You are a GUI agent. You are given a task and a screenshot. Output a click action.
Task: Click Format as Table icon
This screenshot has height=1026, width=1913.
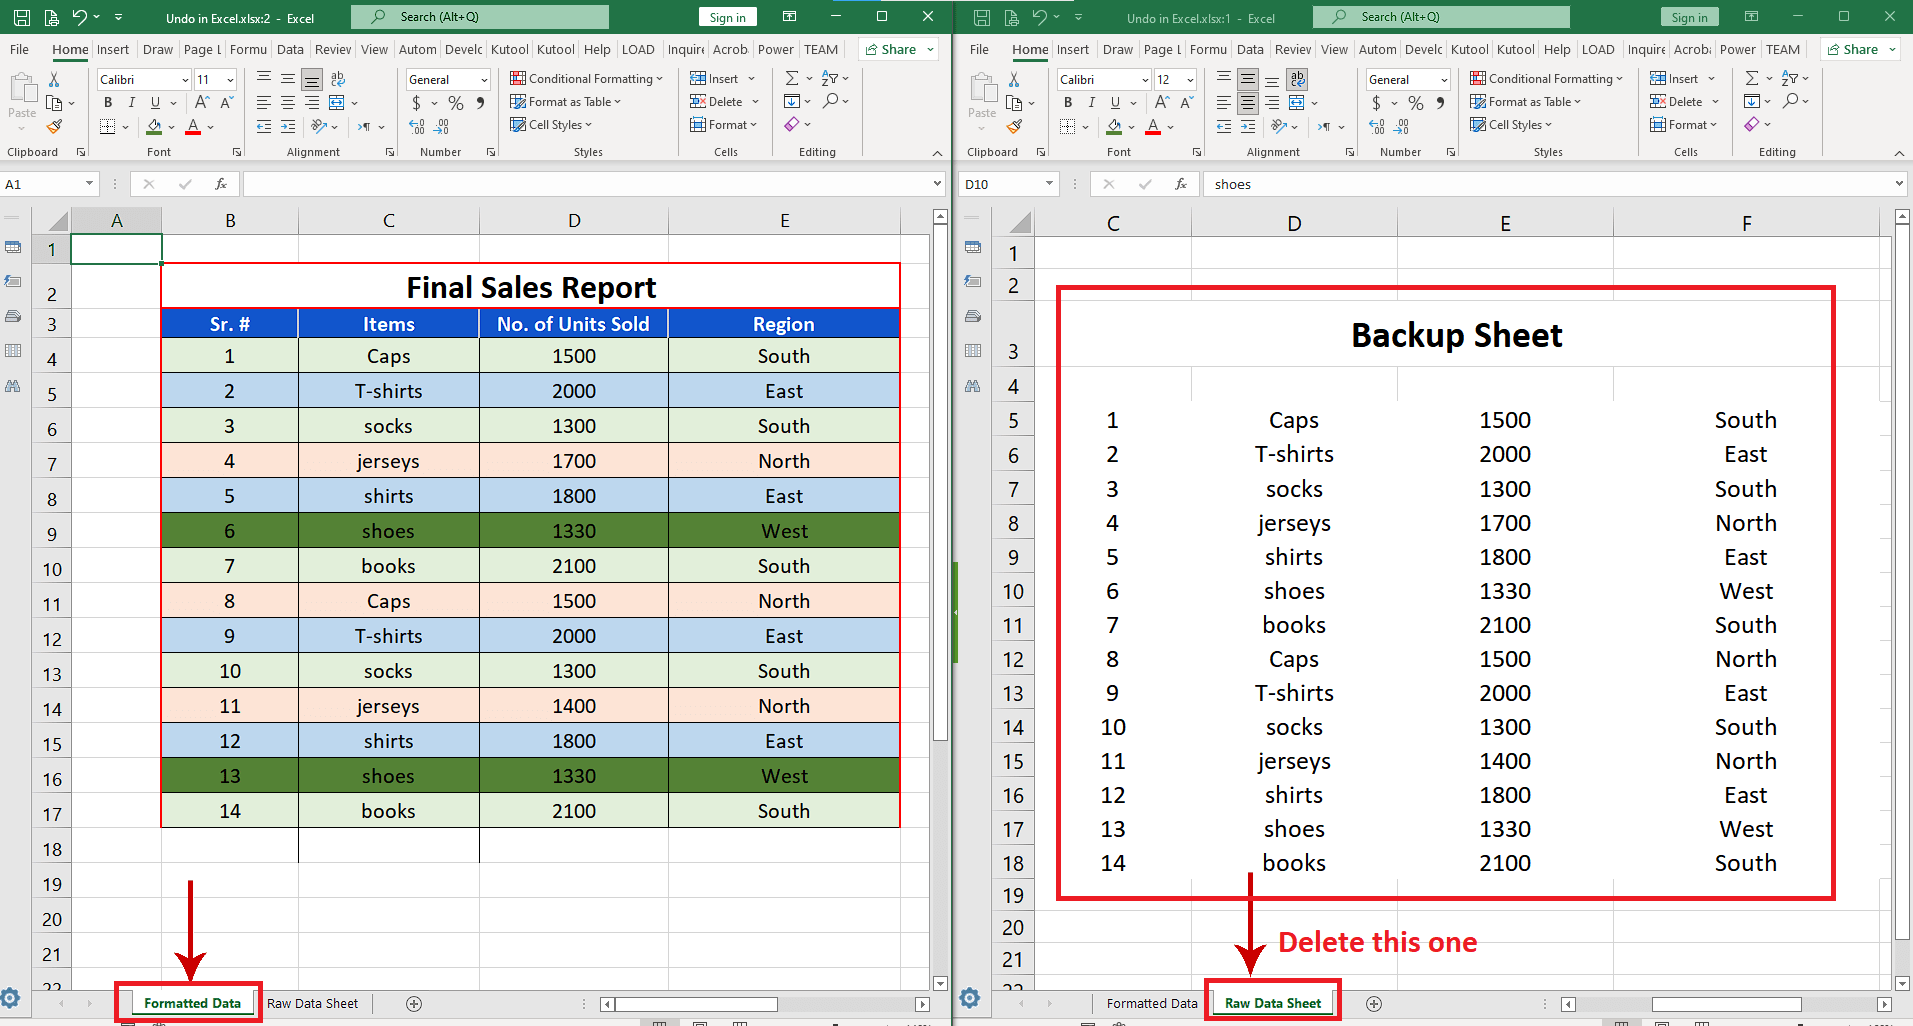coord(519,101)
